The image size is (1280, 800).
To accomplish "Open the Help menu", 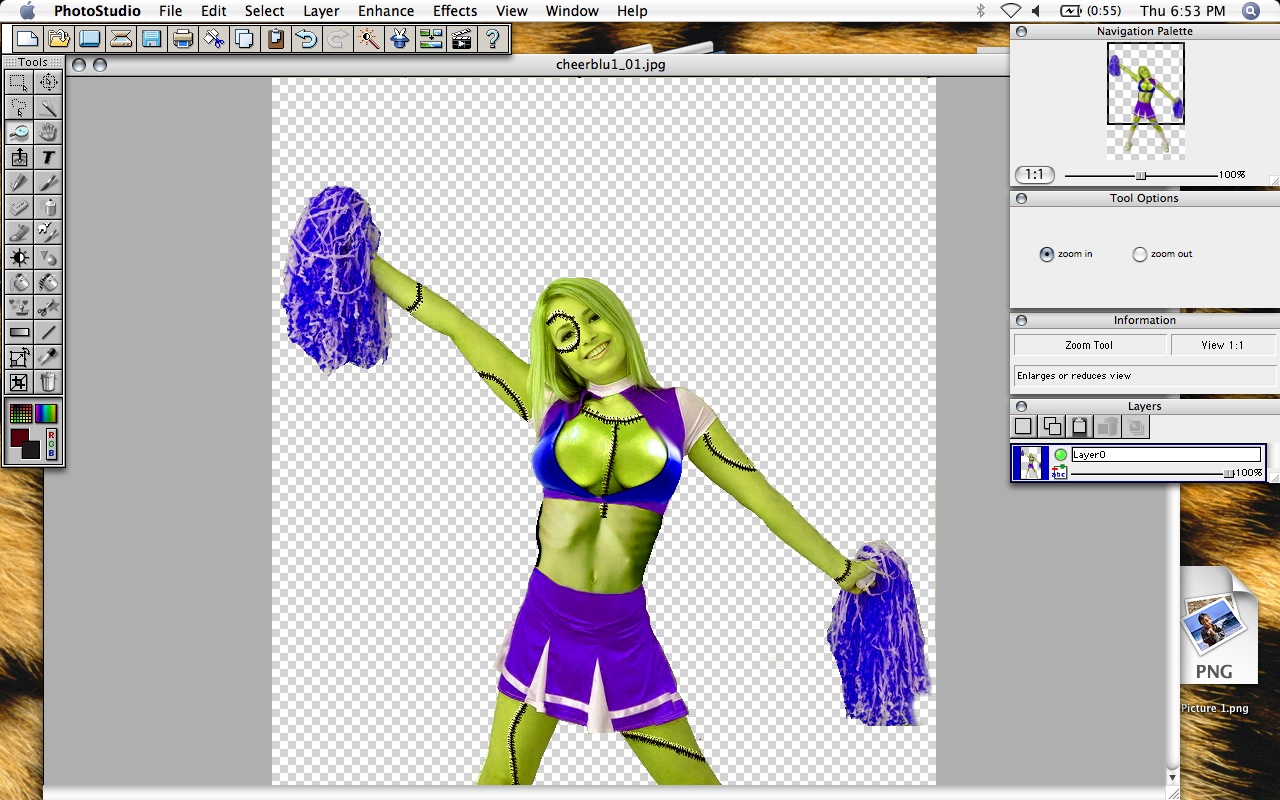I will click(x=632, y=11).
